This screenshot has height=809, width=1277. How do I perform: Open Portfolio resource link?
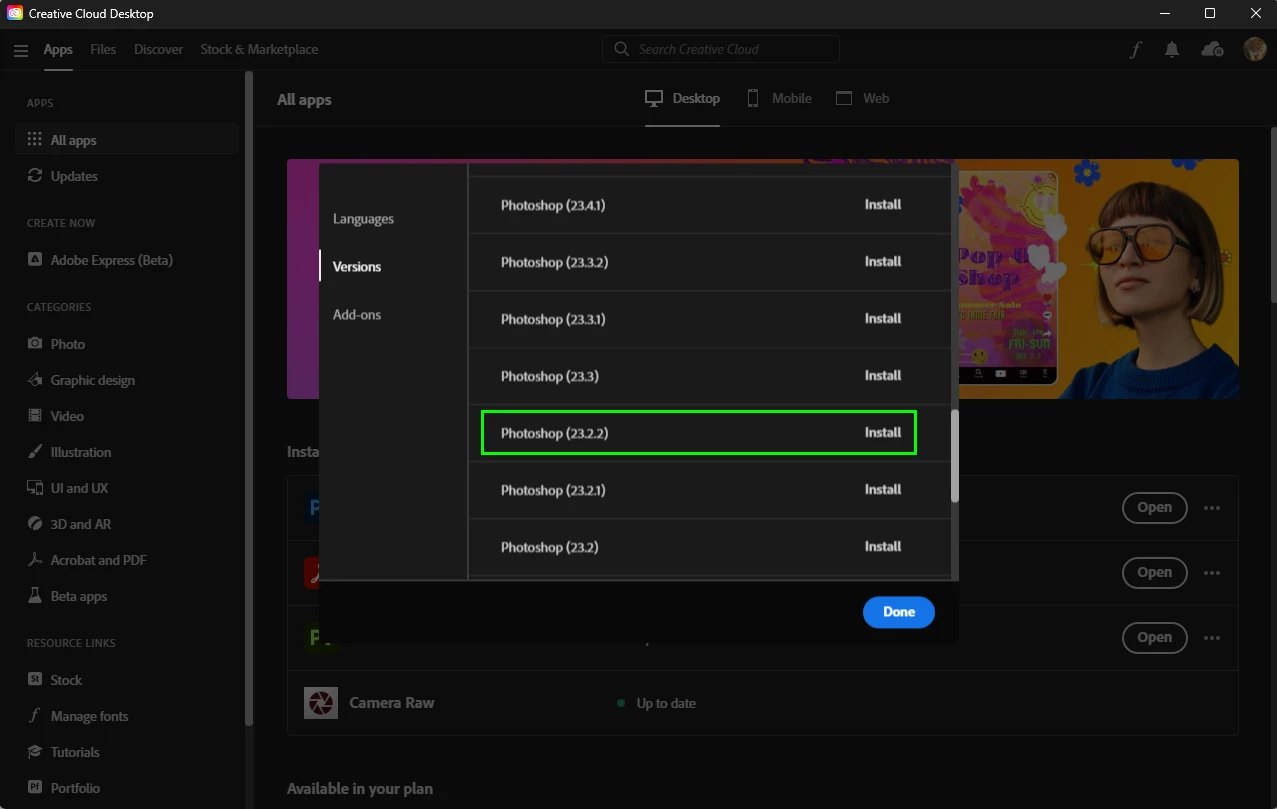point(63,788)
